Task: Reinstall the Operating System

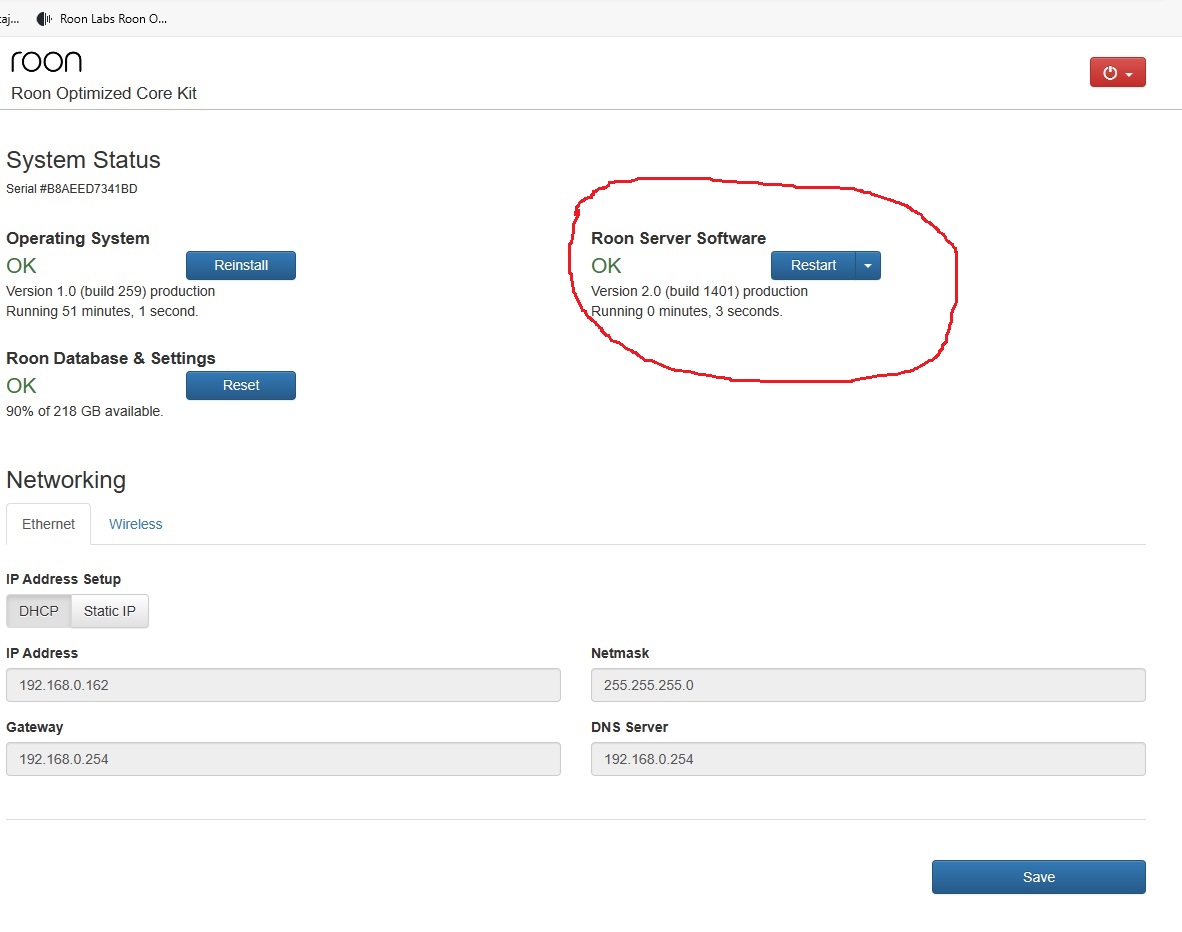Action: click(240, 265)
